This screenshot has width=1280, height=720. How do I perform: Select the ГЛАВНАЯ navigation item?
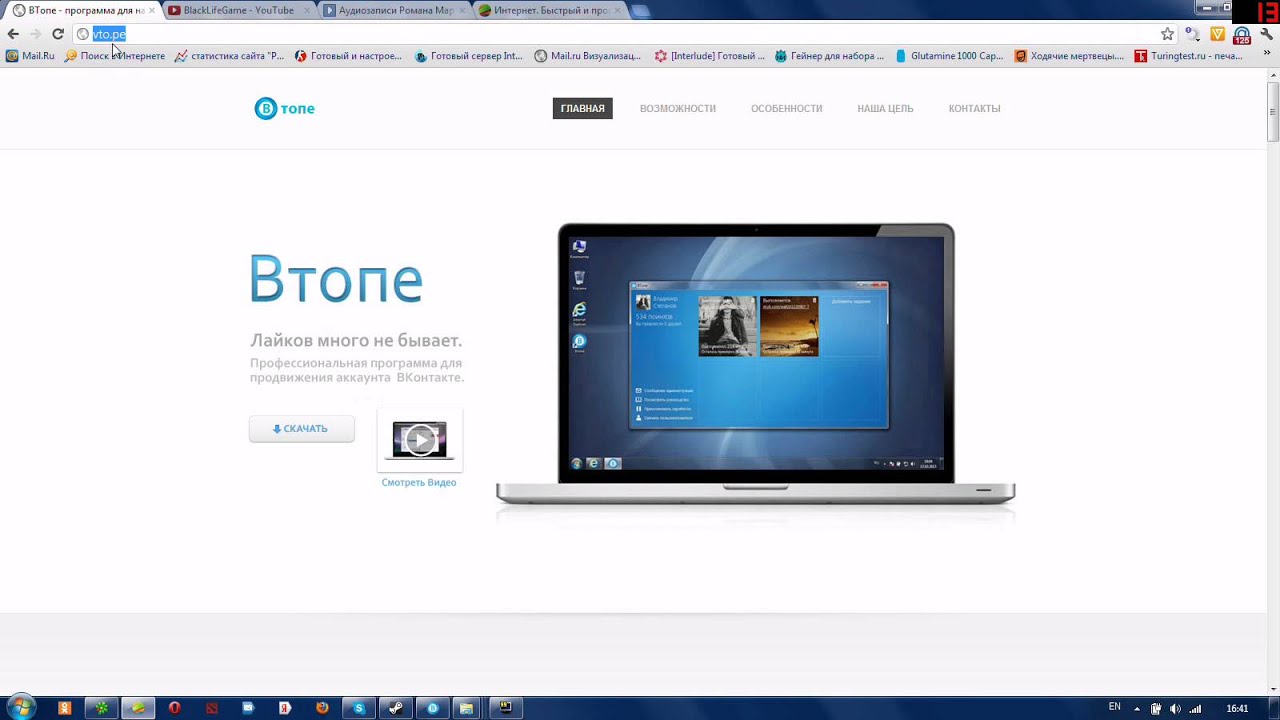pos(582,108)
